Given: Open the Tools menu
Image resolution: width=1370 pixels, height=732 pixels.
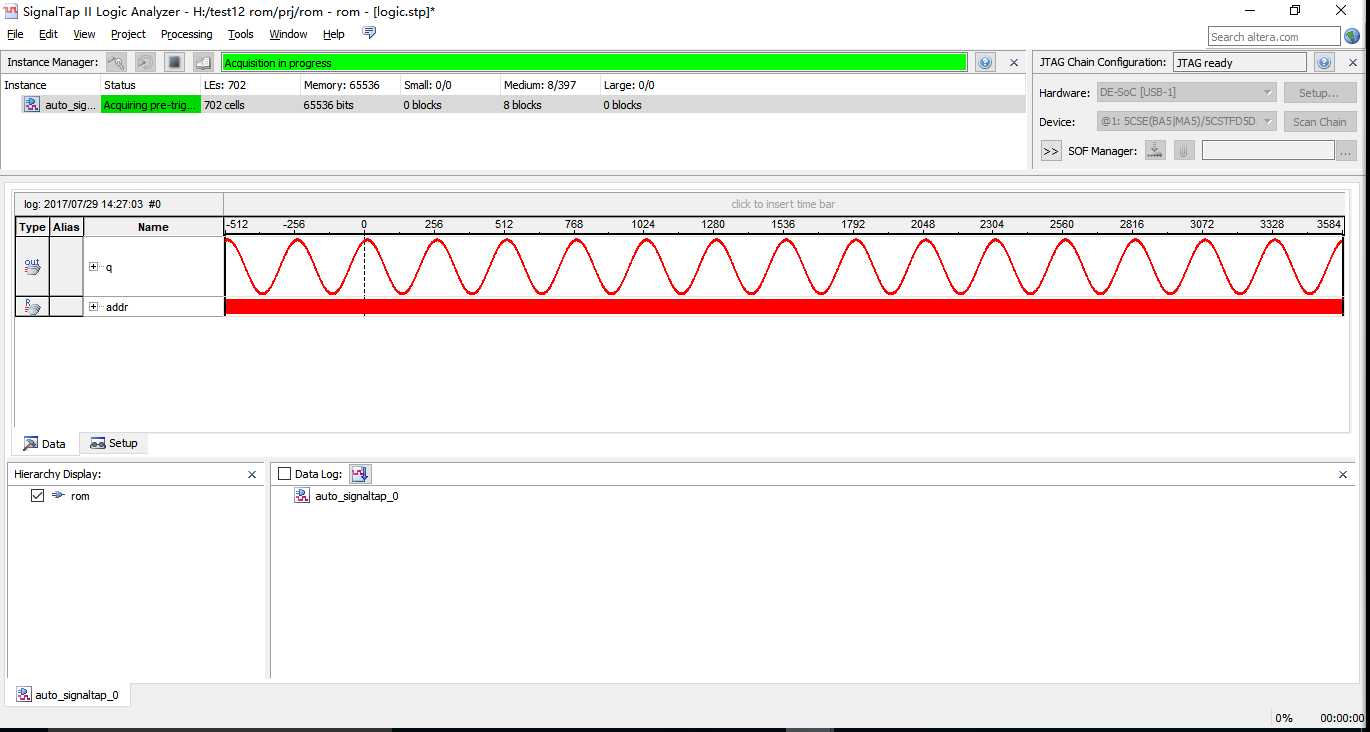Looking at the screenshot, I should click(241, 34).
